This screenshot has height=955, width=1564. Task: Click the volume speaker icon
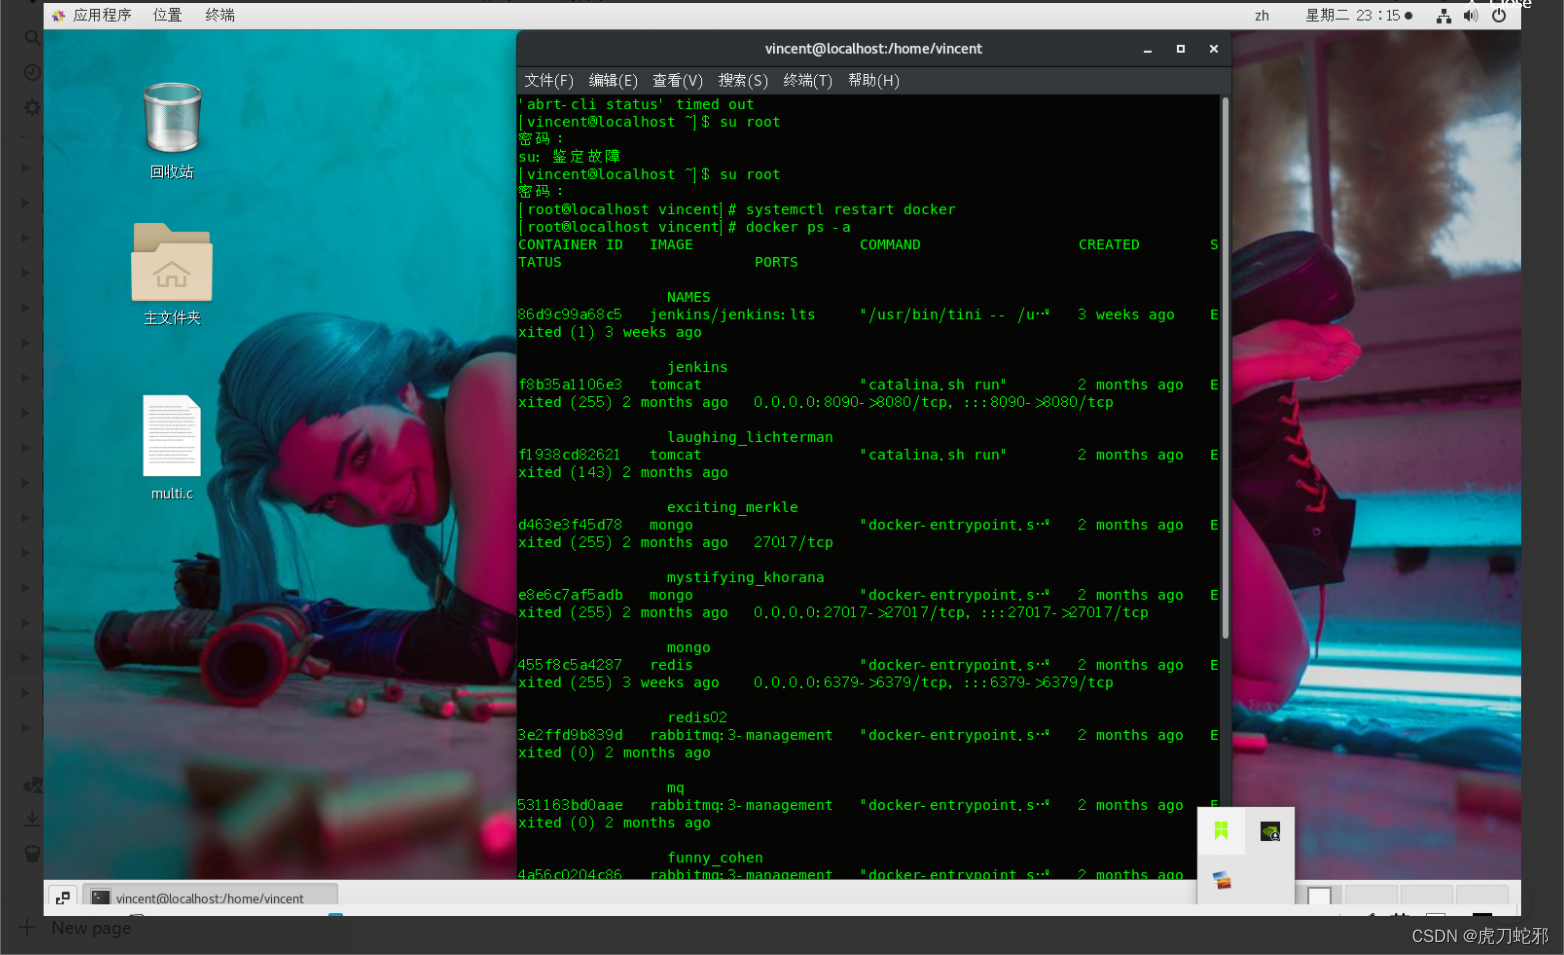click(1470, 16)
